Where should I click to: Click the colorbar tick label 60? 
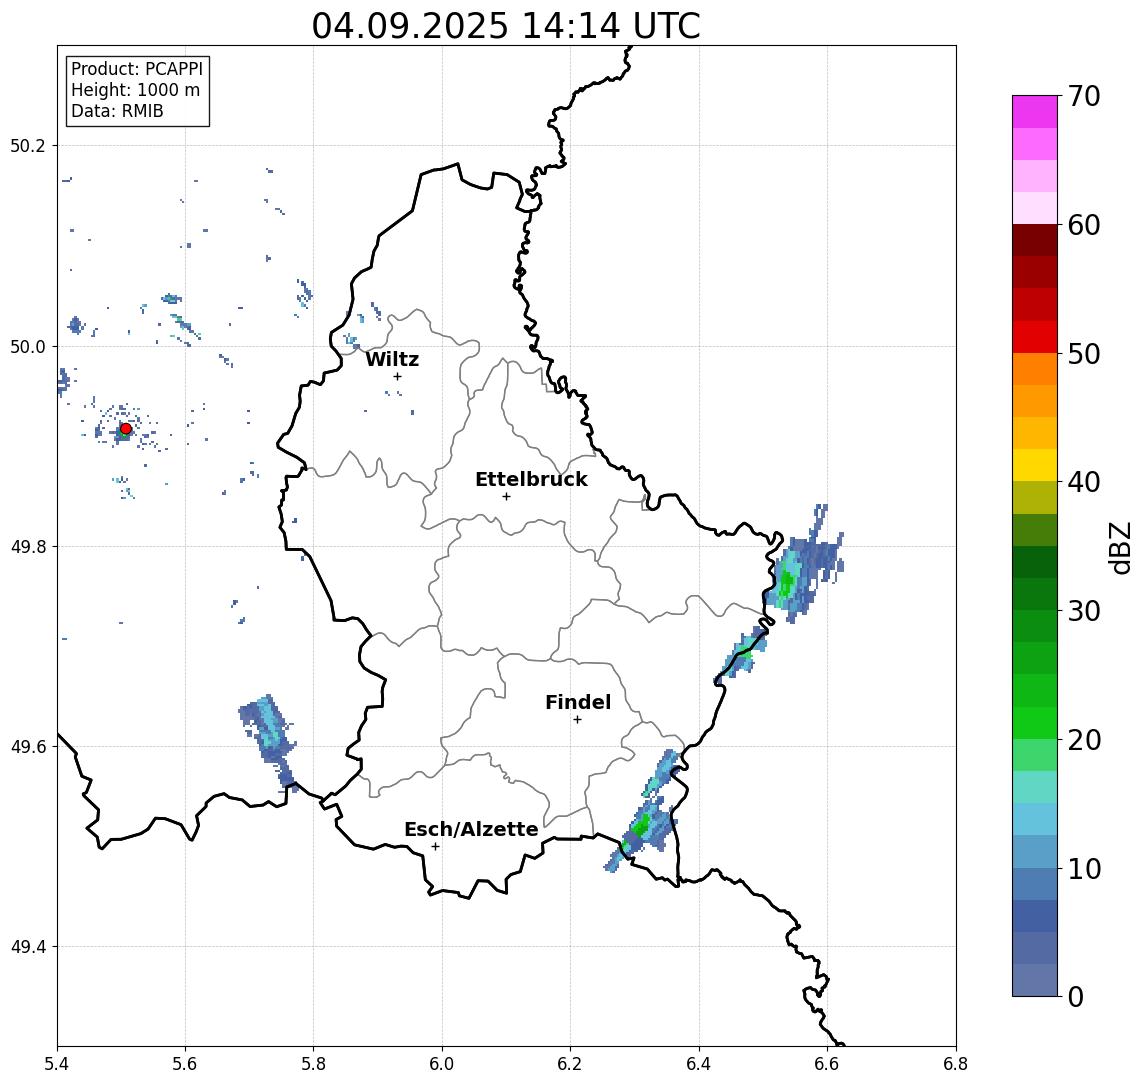pos(1084,225)
